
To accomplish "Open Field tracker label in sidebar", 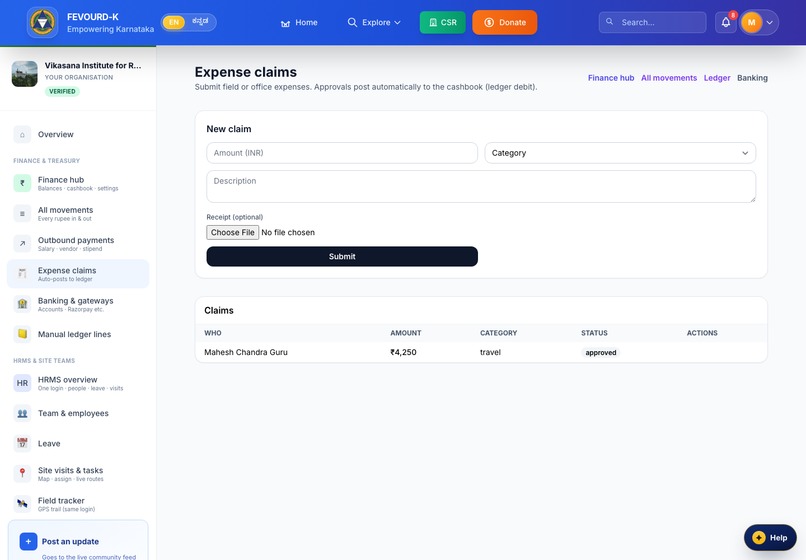I will pos(61,501).
